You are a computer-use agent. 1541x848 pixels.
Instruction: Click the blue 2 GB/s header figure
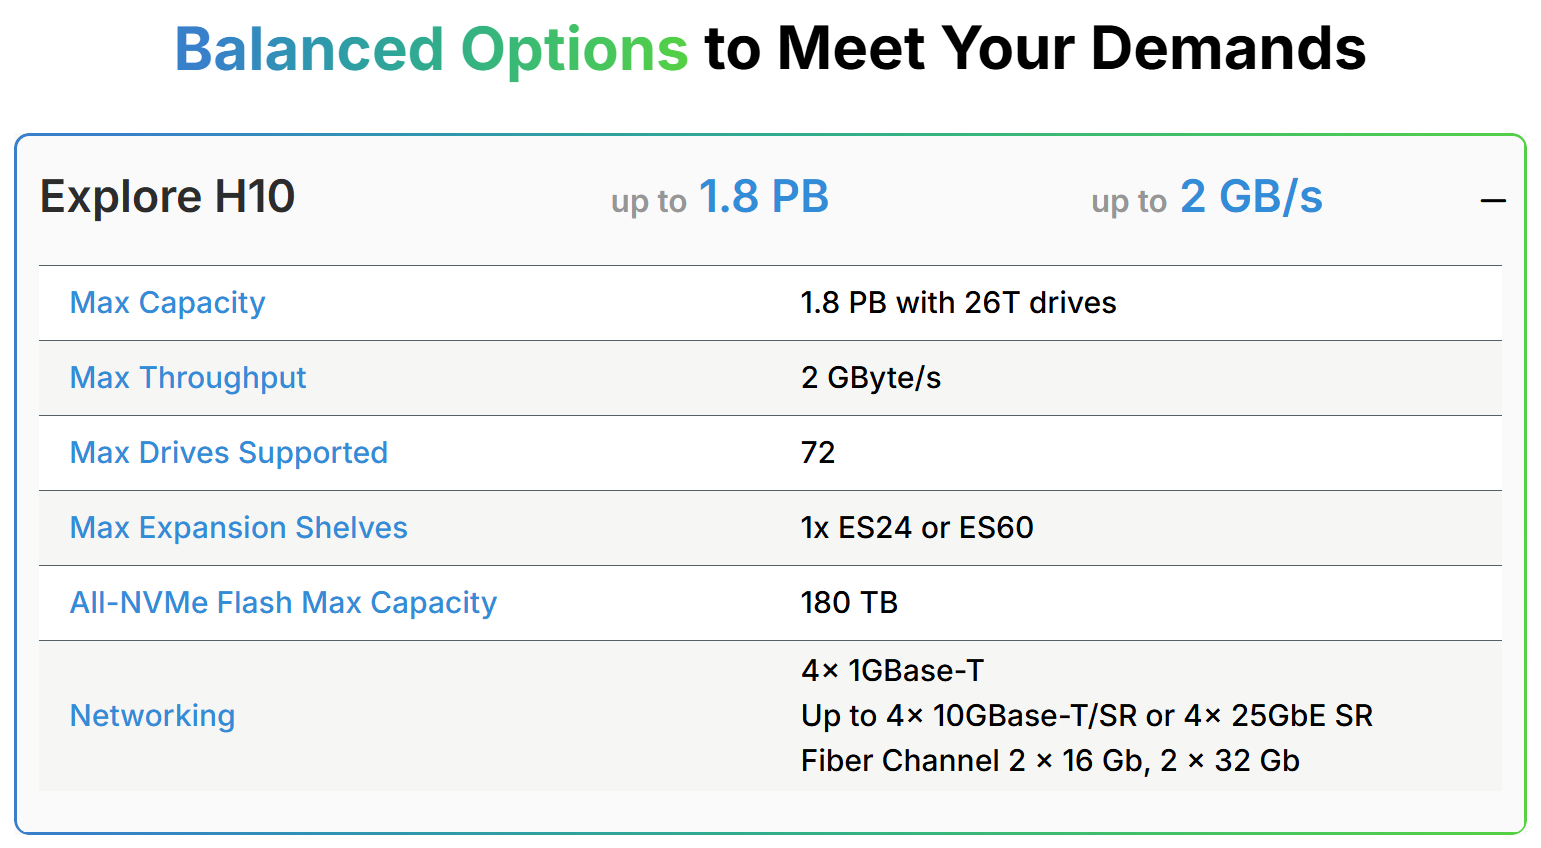click(1251, 196)
